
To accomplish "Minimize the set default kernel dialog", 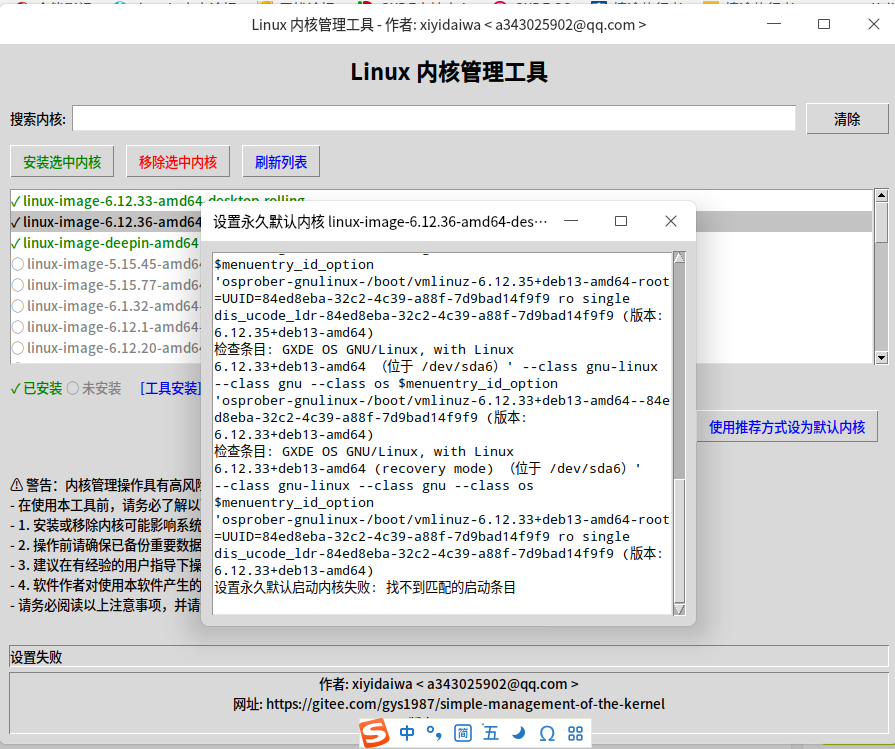I will [571, 221].
